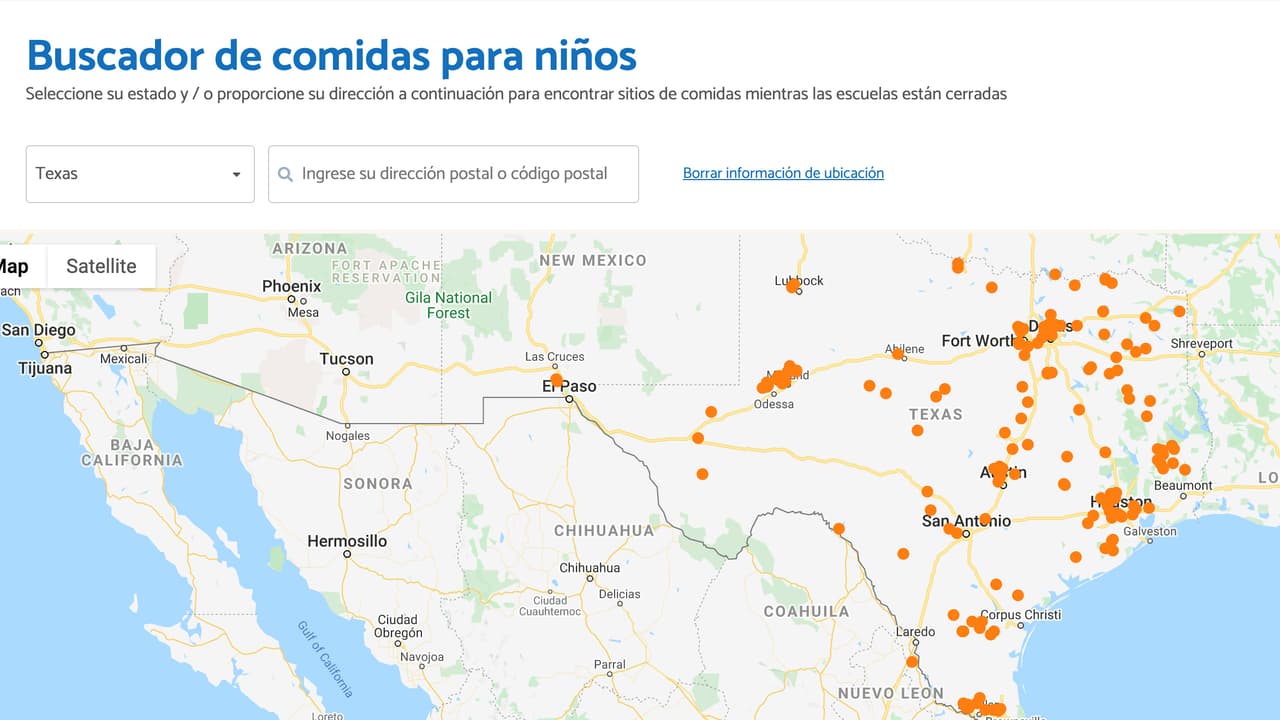Open the Texas state dropdown
Image resolution: width=1280 pixels, height=720 pixels.
pos(140,174)
